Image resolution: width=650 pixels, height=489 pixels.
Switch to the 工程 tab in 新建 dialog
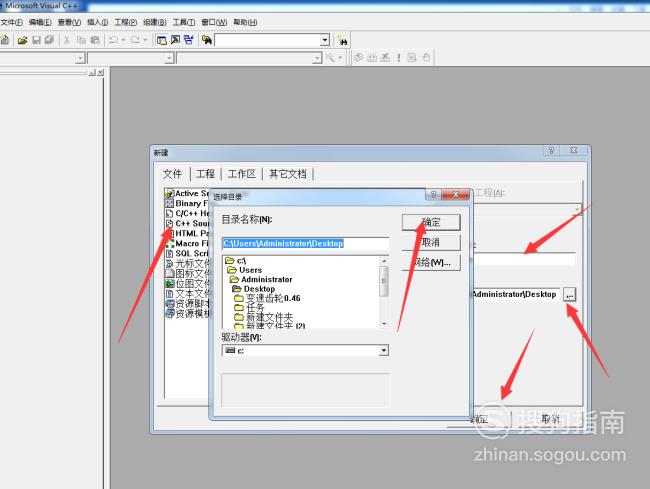pyautogui.click(x=206, y=174)
